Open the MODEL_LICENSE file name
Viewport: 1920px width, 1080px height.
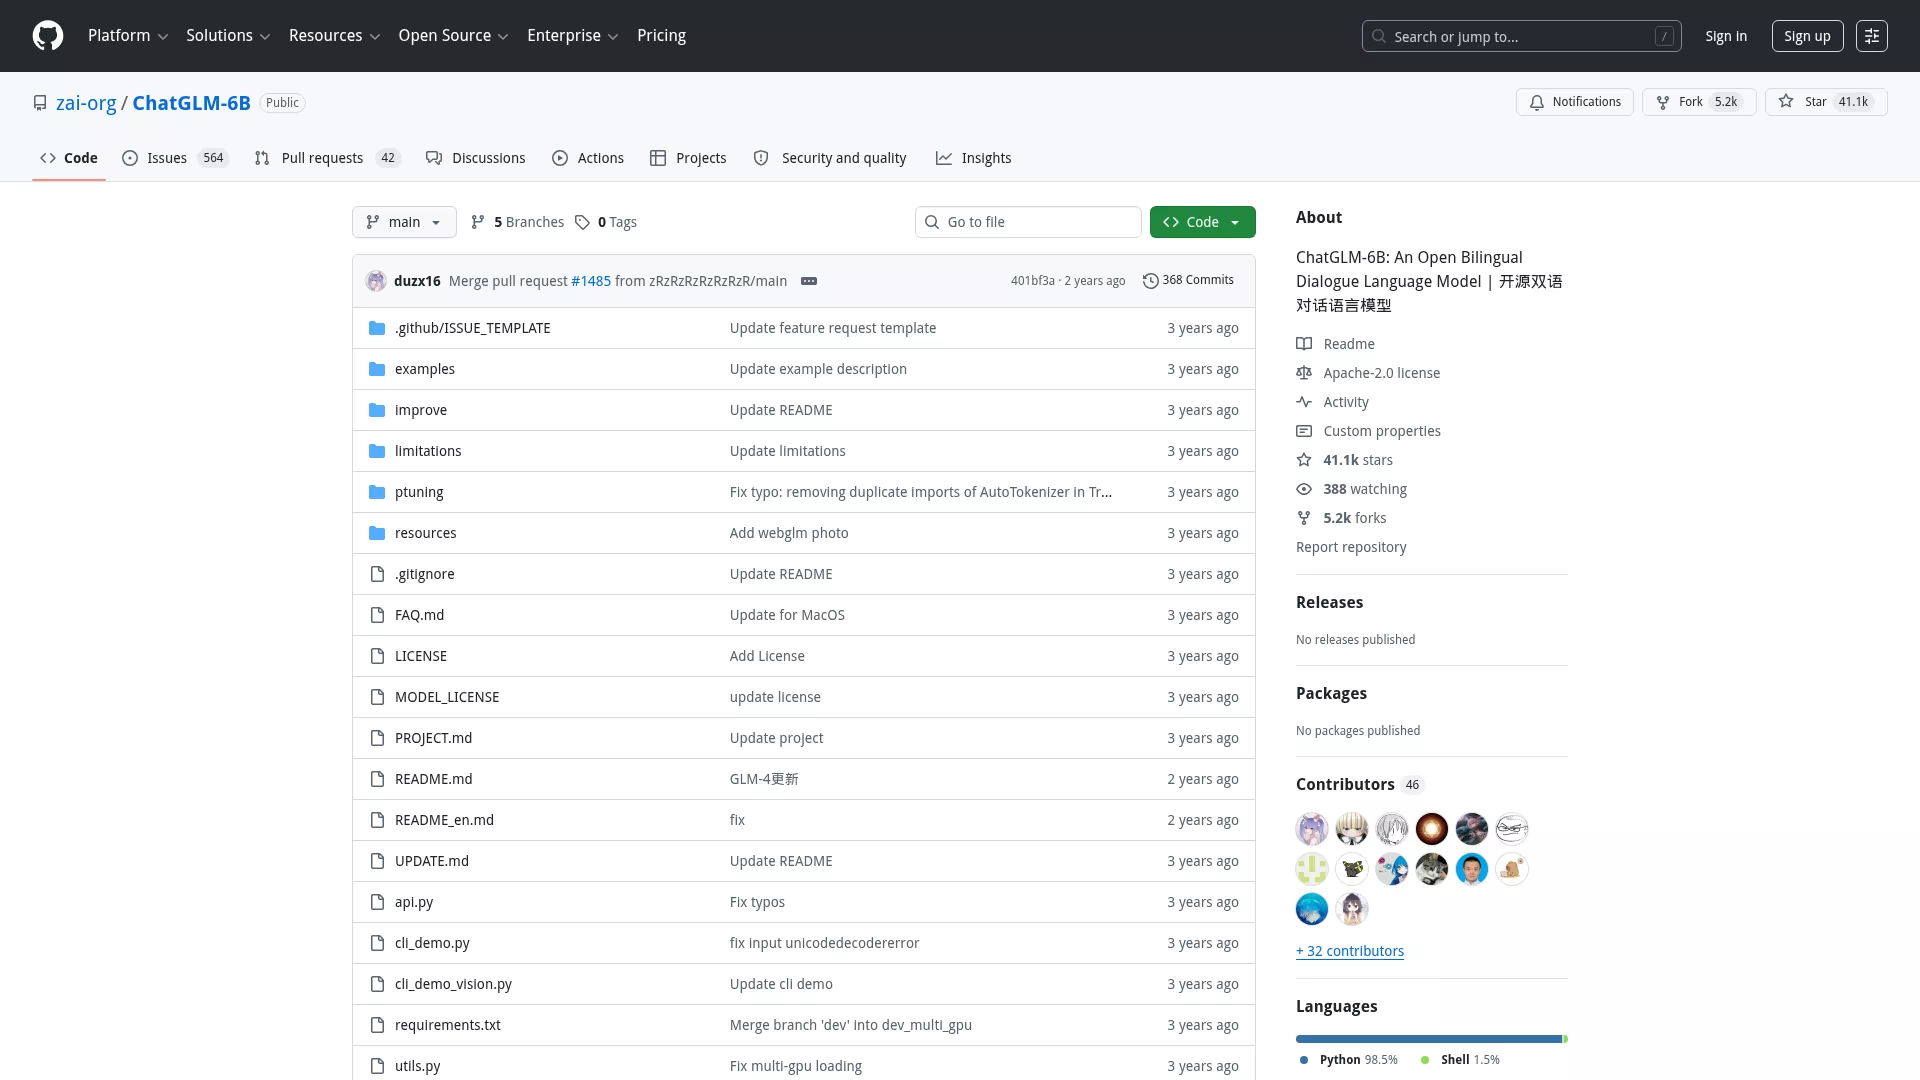447,697
